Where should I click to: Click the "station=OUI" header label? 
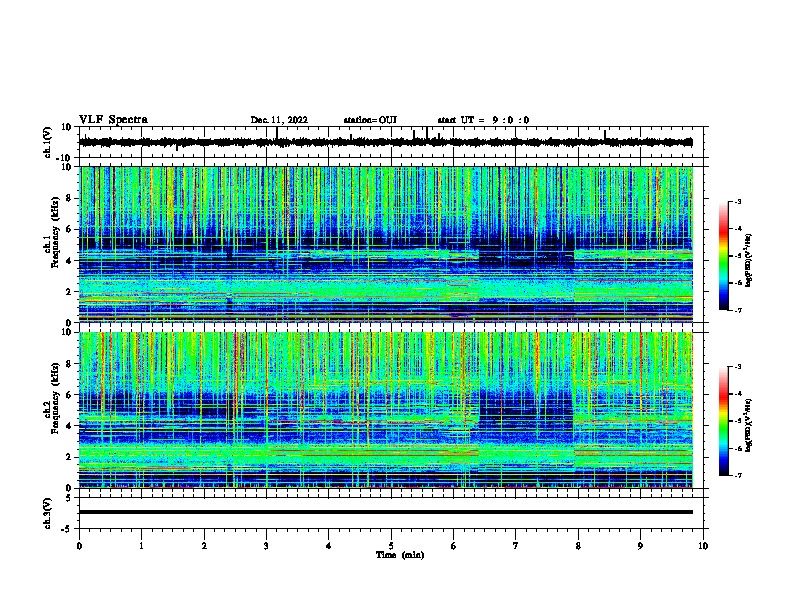pos(370,120)
